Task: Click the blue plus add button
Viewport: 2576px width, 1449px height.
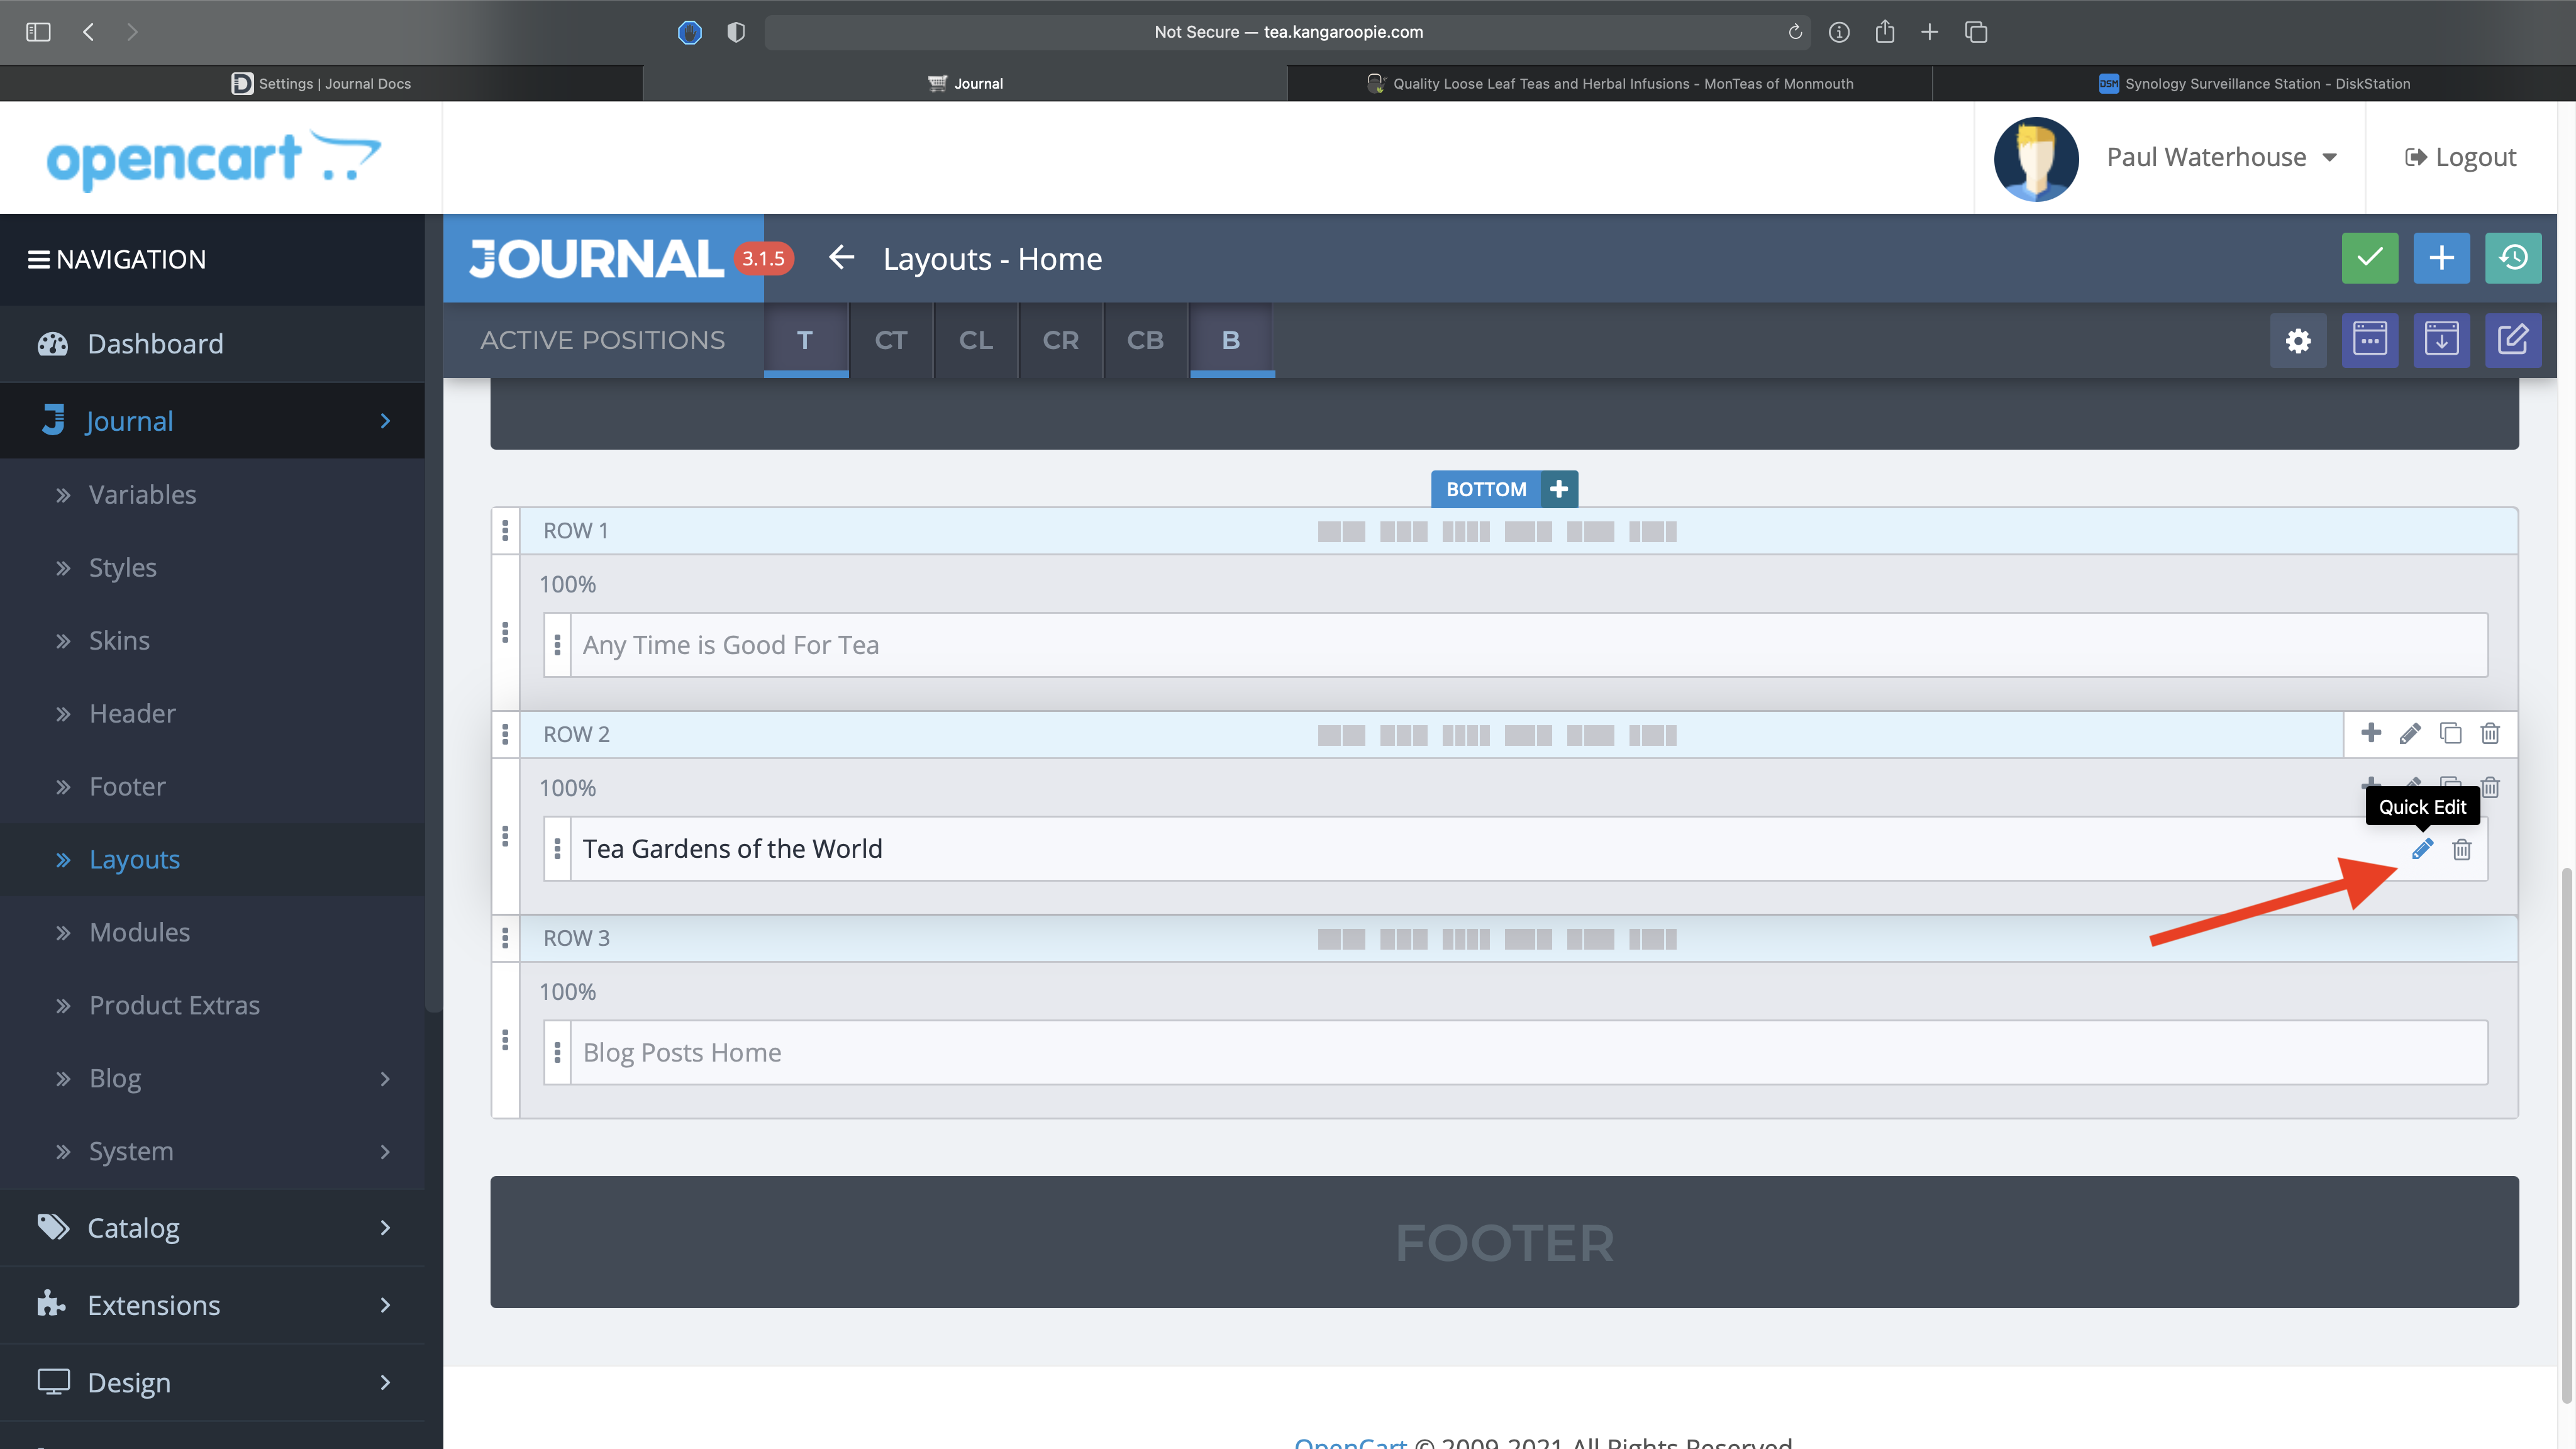Action: (x=2441, y=258)
